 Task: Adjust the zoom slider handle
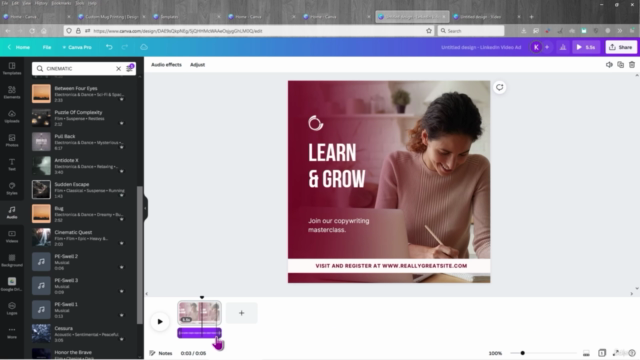click(522, 353)
